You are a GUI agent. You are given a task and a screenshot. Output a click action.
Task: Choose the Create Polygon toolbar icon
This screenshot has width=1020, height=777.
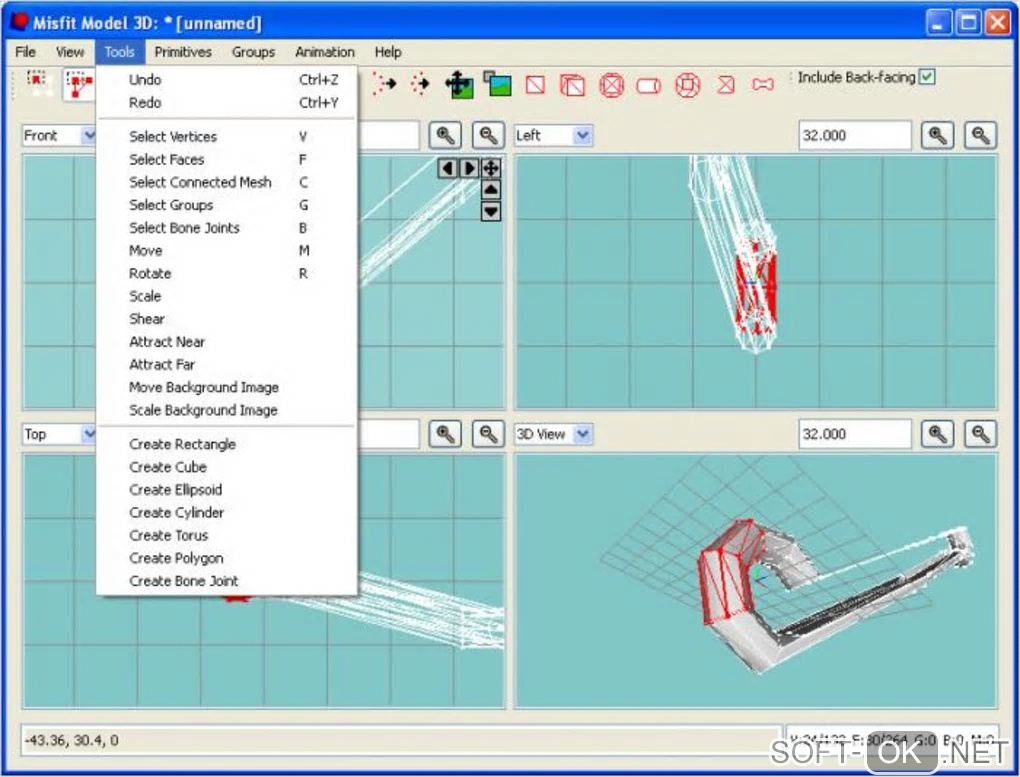(726, 85)
